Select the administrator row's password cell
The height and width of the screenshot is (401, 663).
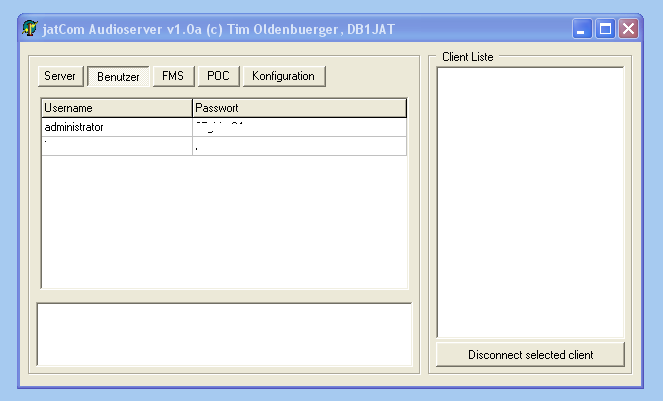tap(299, 127)
